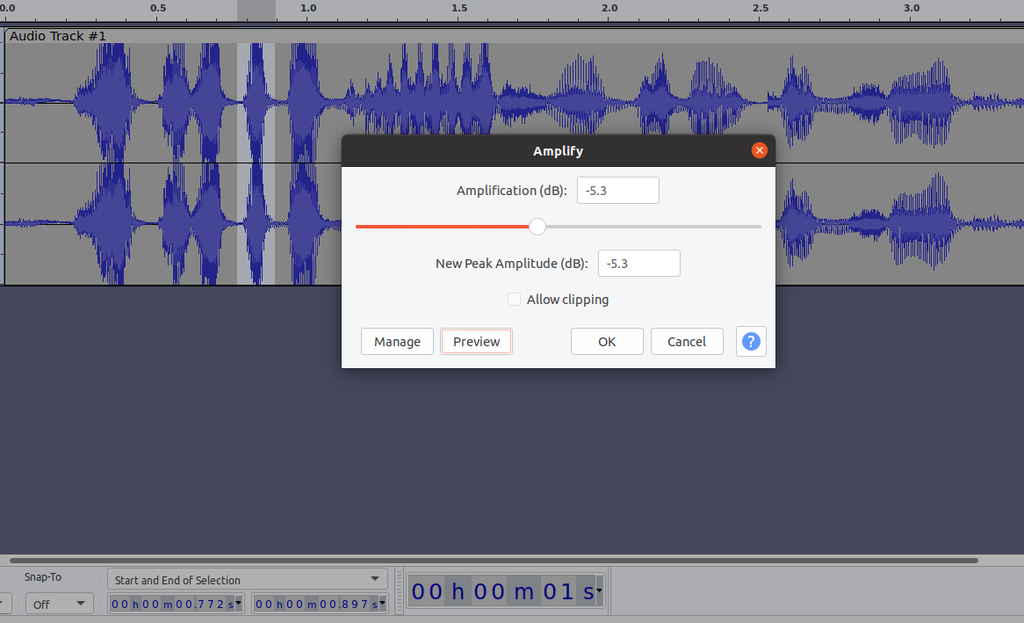Click the Preview button
1024x623 pixels.
476,341
